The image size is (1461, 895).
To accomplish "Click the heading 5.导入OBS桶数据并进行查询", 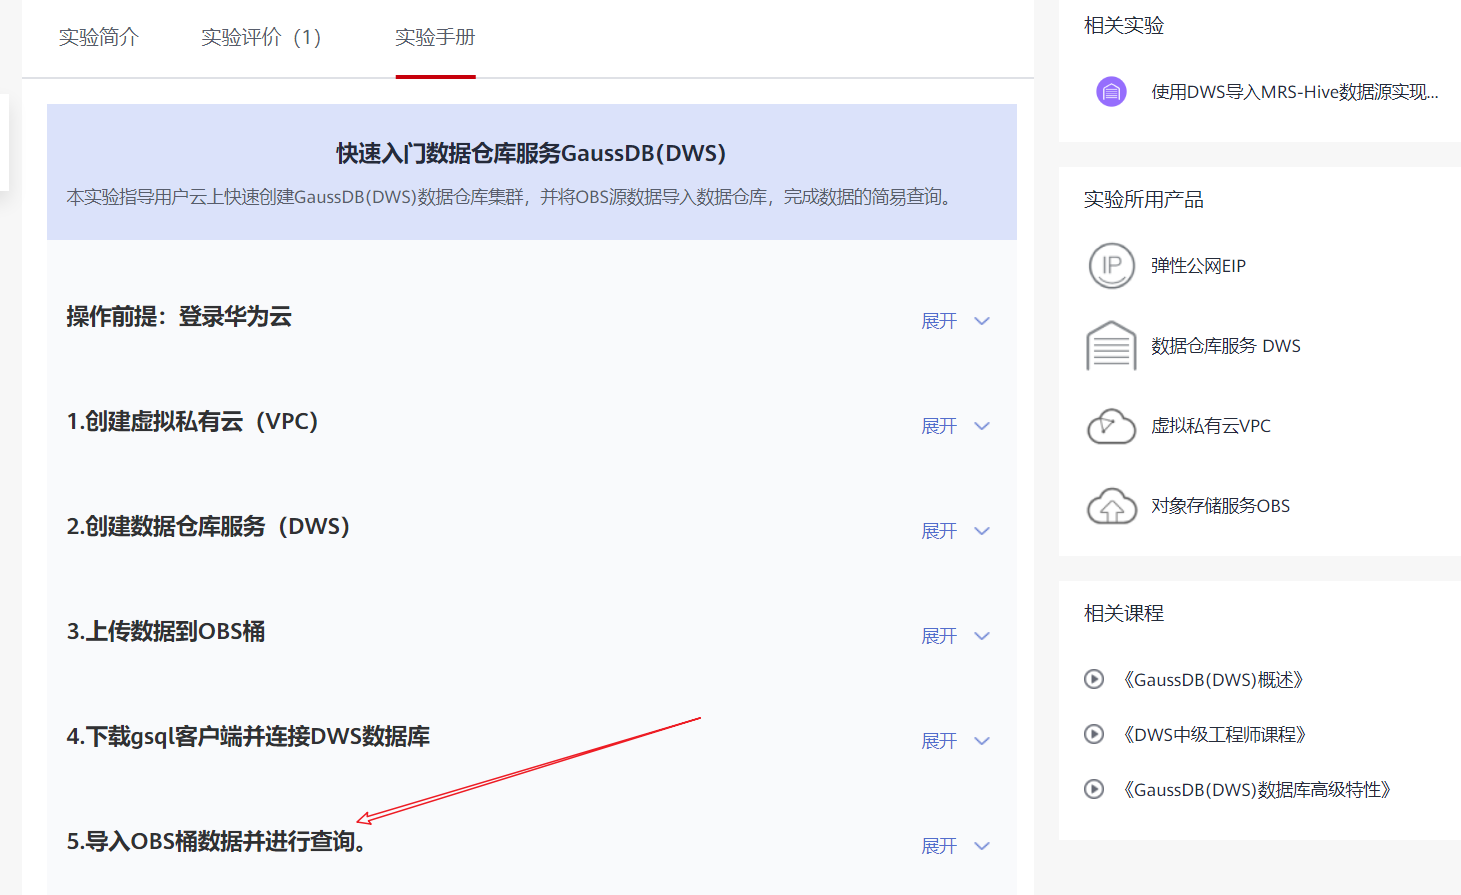I will pyautogui.click(x=216, y=842).
